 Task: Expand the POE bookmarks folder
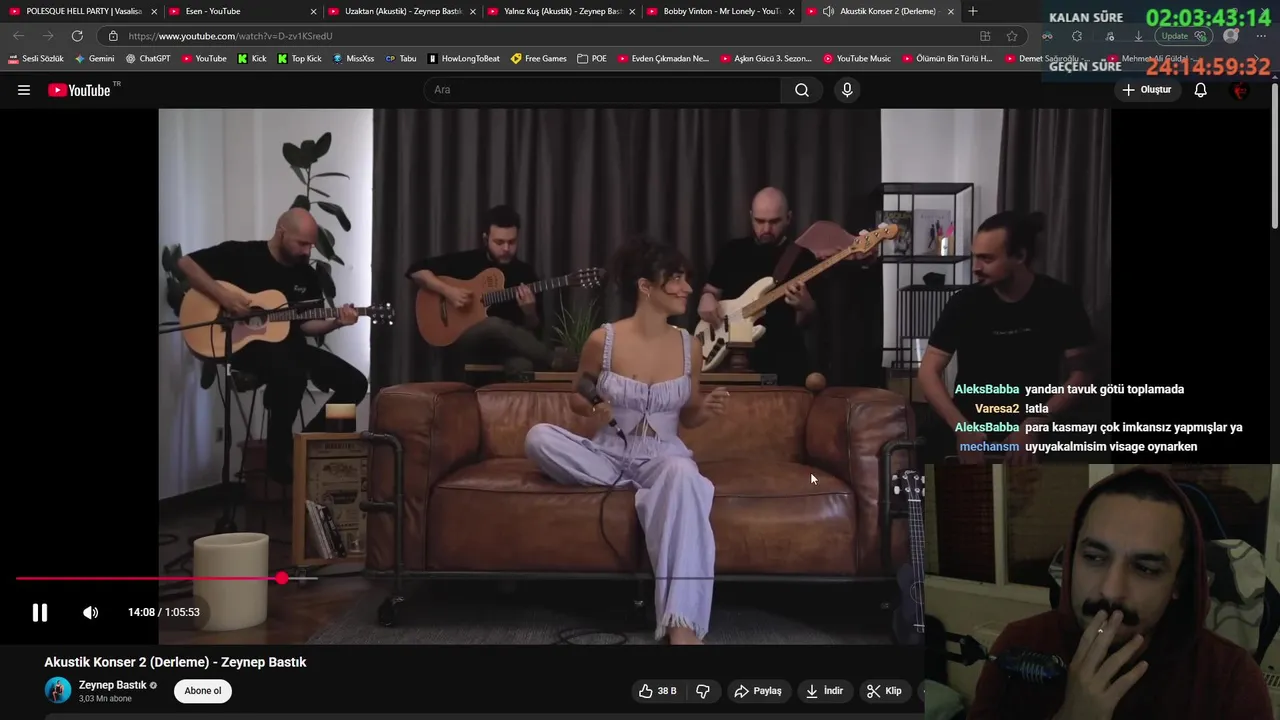point(592,59)
